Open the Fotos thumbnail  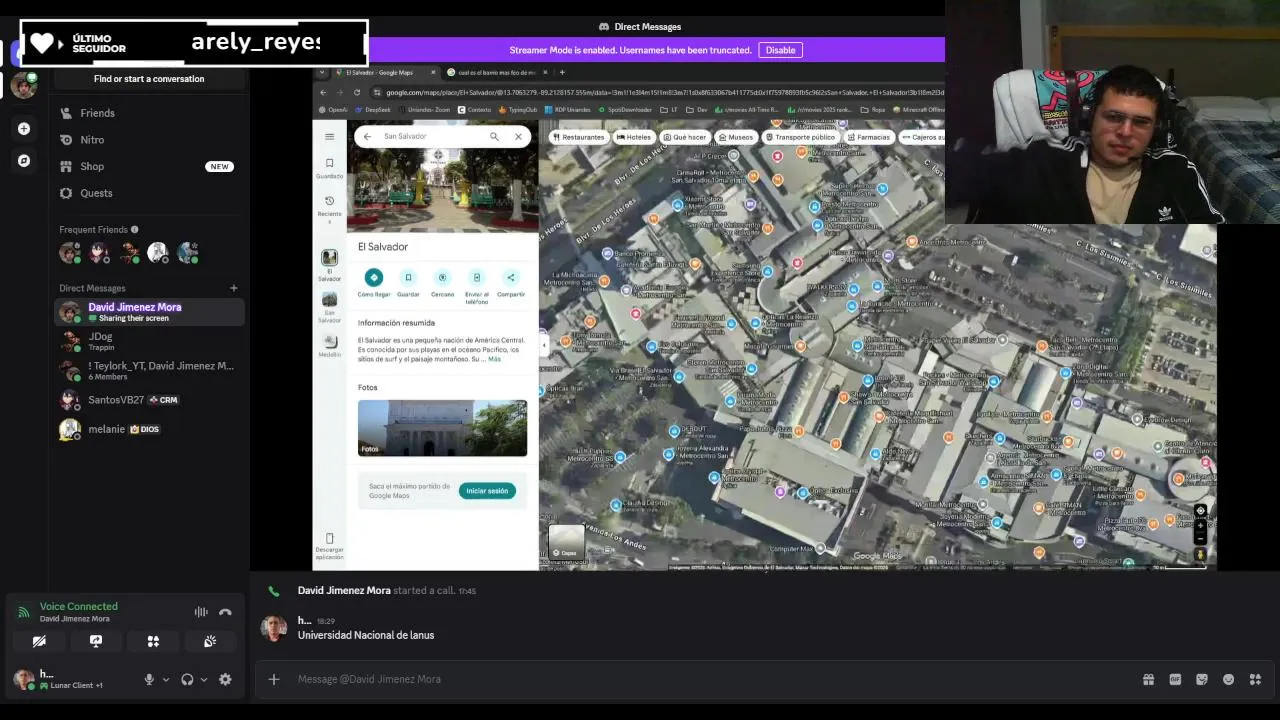(x=442, y=428)
